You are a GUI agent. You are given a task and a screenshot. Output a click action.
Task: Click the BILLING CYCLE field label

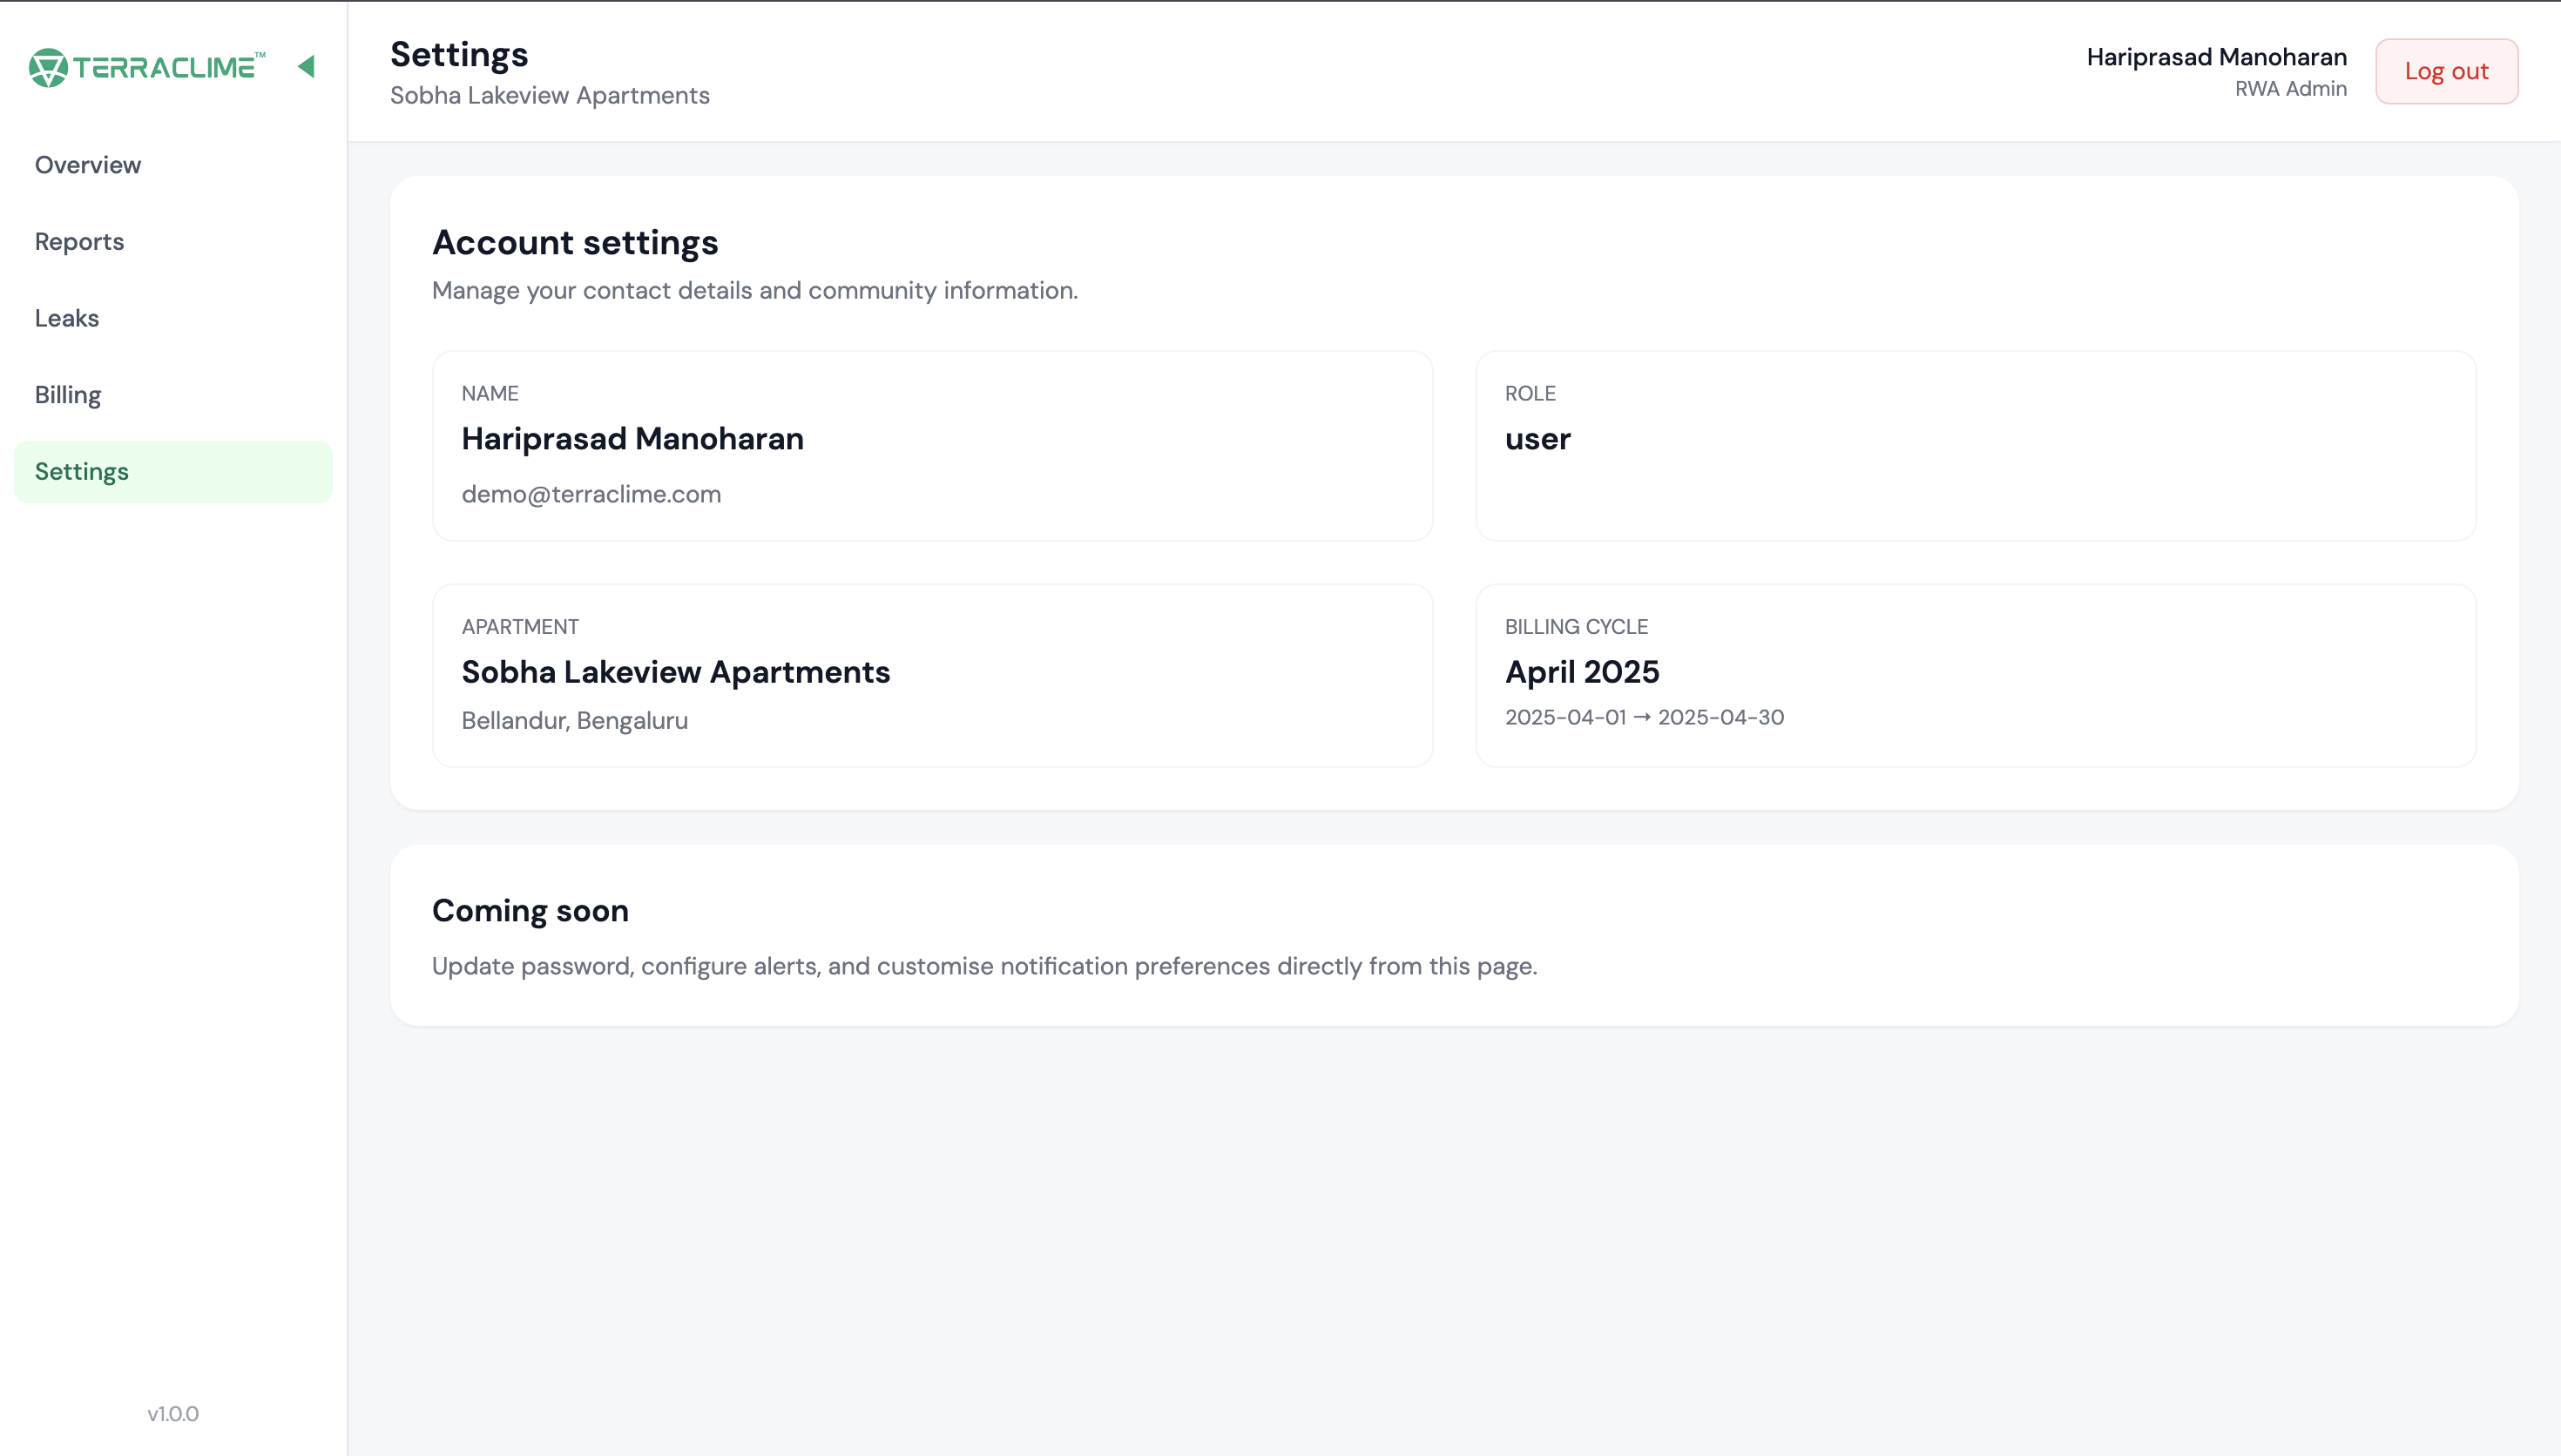coord(1576,627)
